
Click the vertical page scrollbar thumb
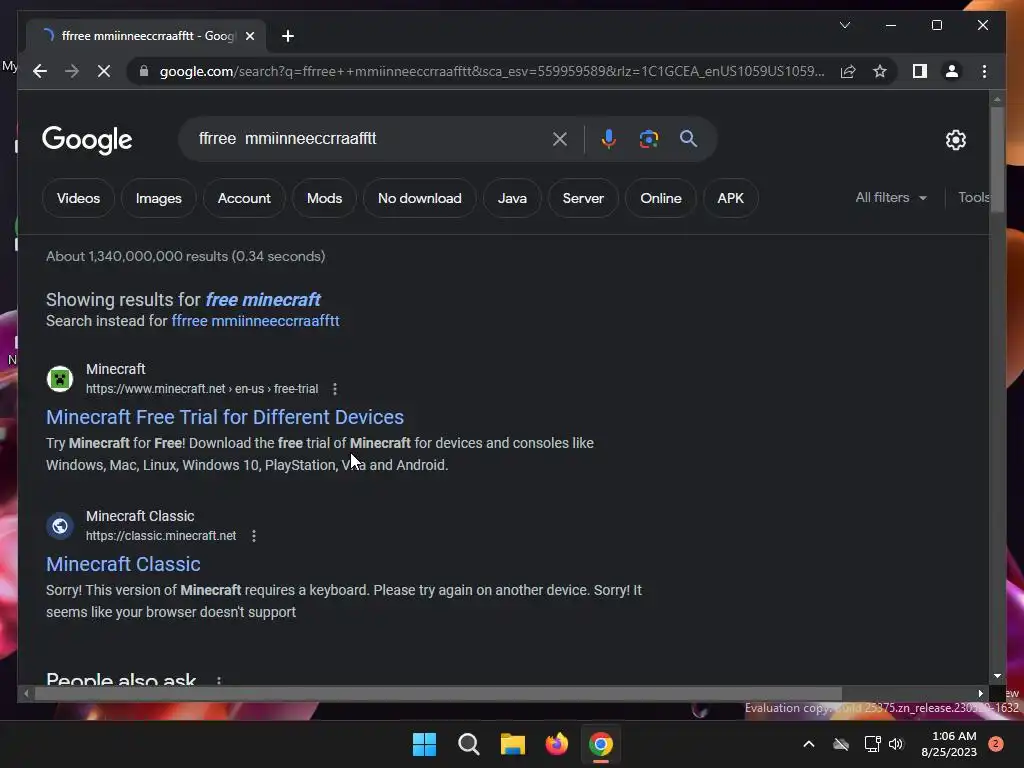click(997, 159)
